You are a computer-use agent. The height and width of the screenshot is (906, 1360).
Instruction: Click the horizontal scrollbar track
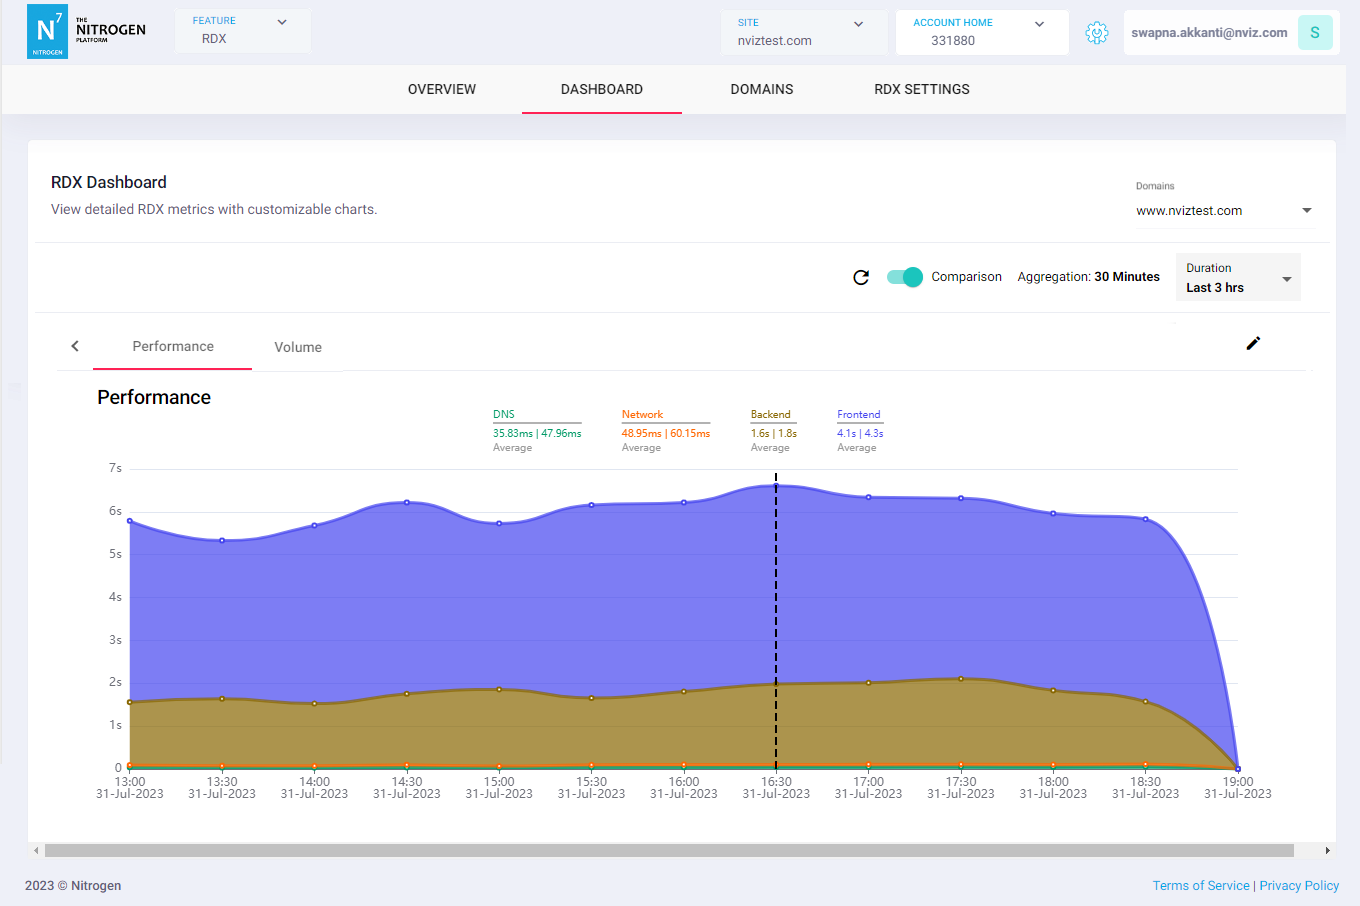(669, 851)
